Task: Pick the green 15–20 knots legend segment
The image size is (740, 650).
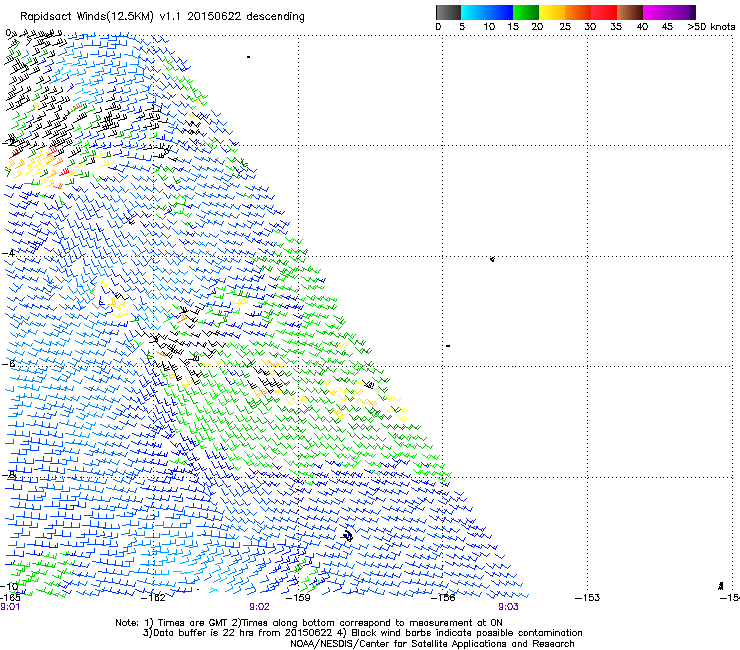Action: coord(526,12)
